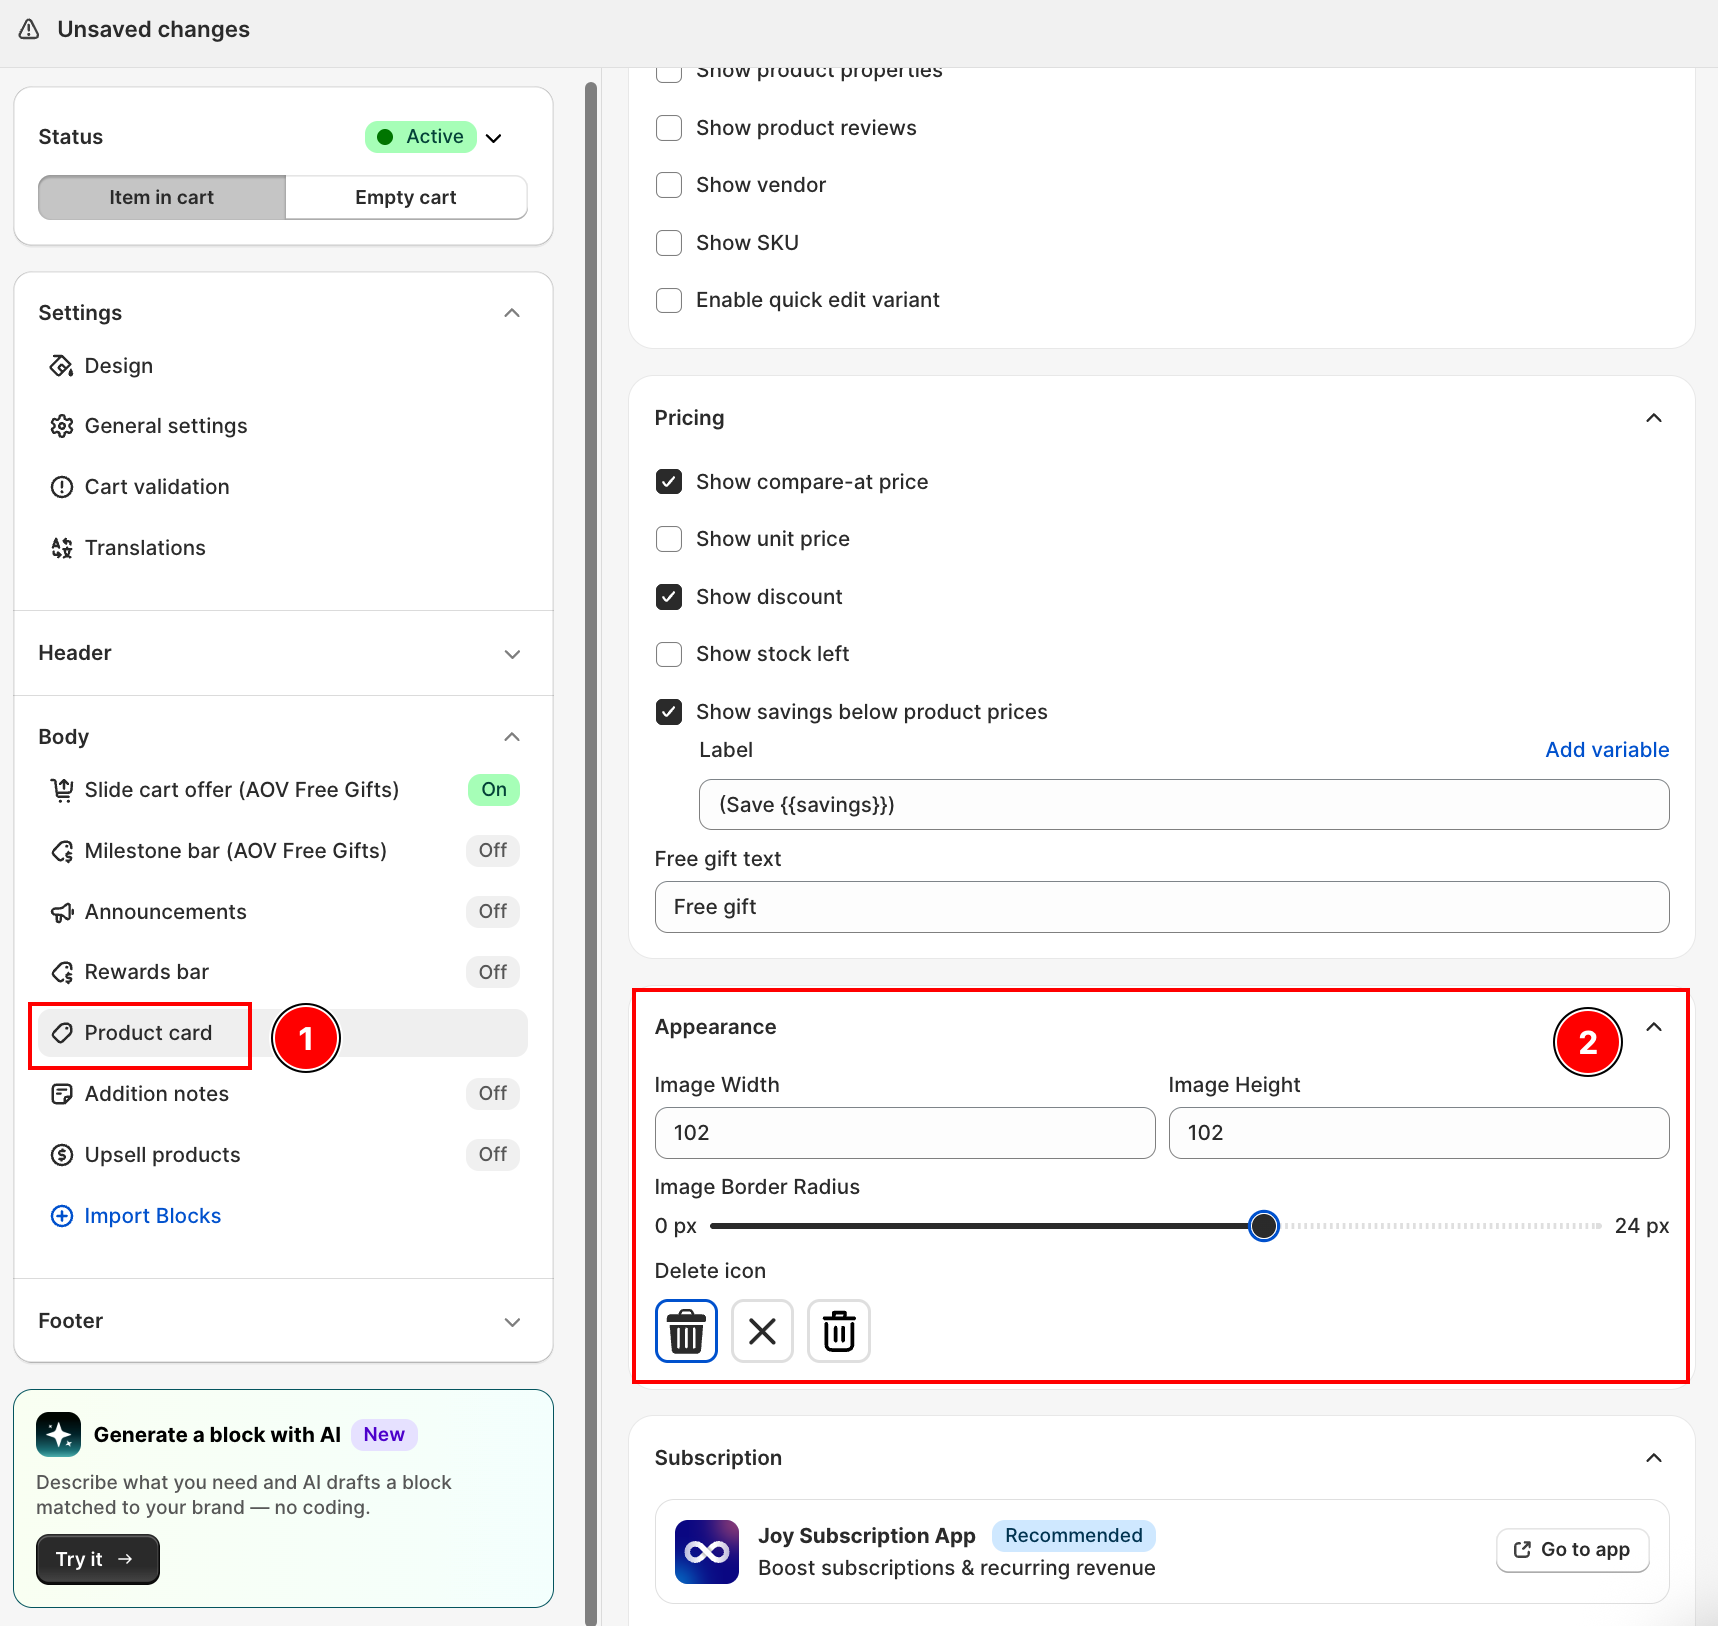Click Add variable link
Viewport: 1718px width, 1626px height.
(x=1607, y=750)
